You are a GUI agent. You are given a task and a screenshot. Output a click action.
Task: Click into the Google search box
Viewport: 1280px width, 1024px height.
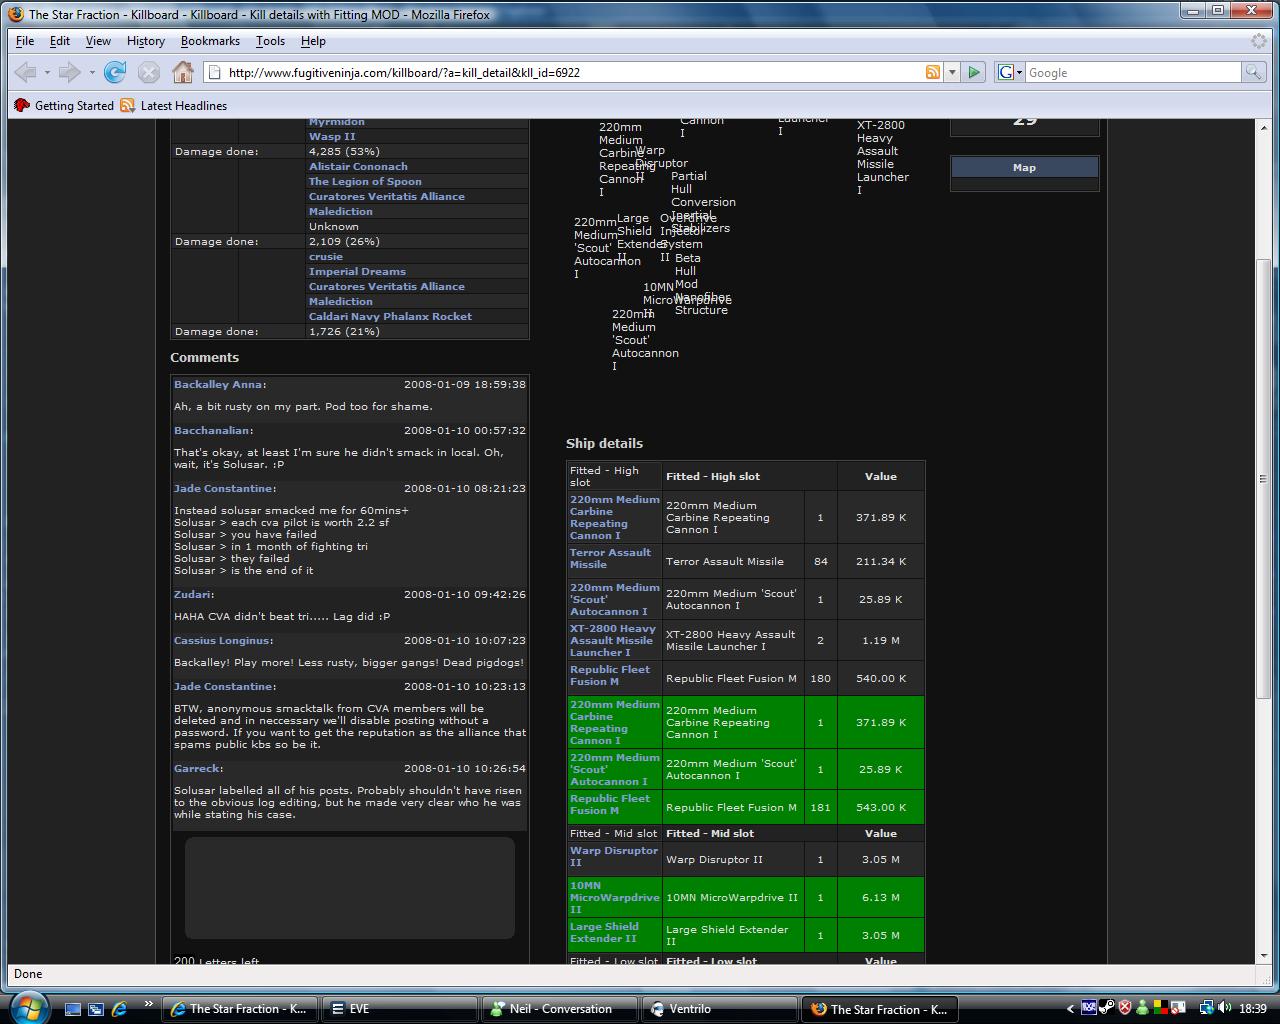1133,72
